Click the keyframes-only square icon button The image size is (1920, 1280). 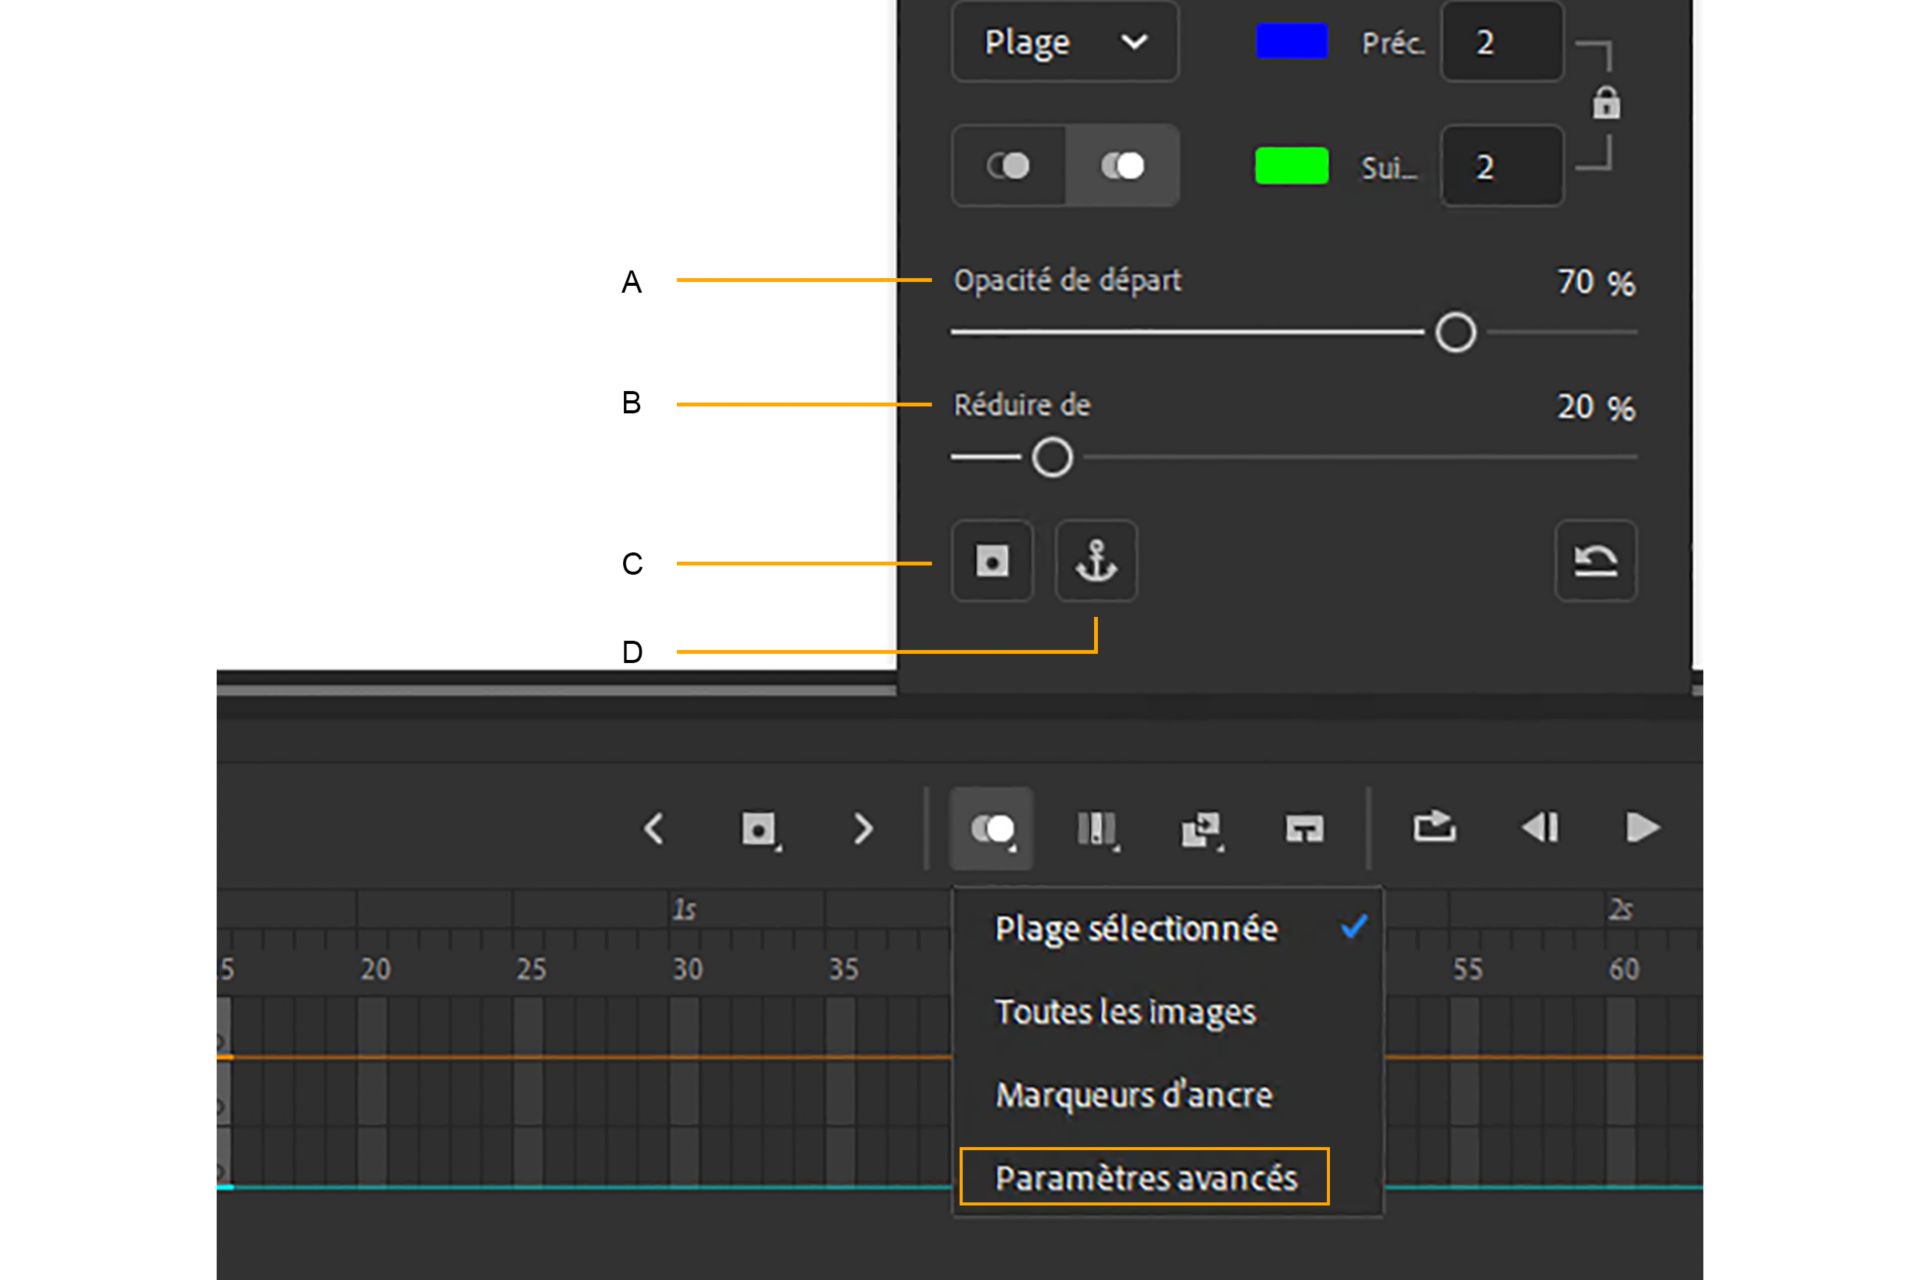[991, 561]
